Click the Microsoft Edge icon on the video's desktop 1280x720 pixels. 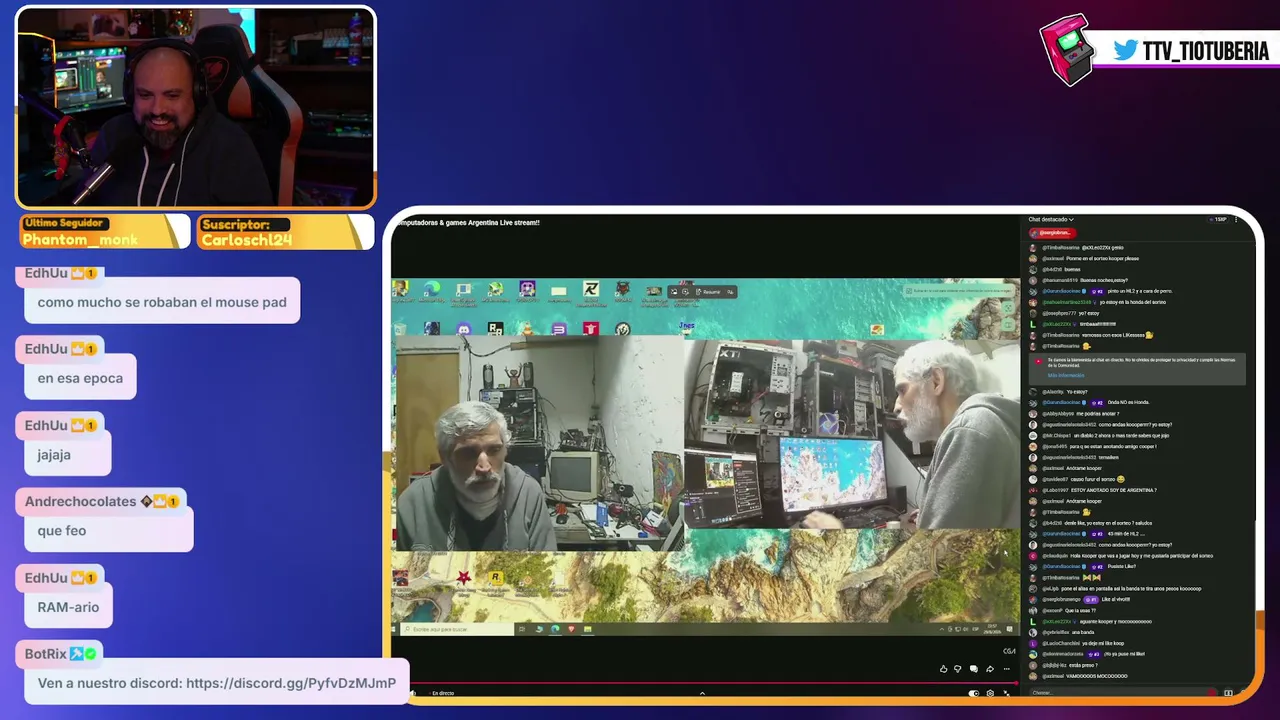(x=432, y=290)
